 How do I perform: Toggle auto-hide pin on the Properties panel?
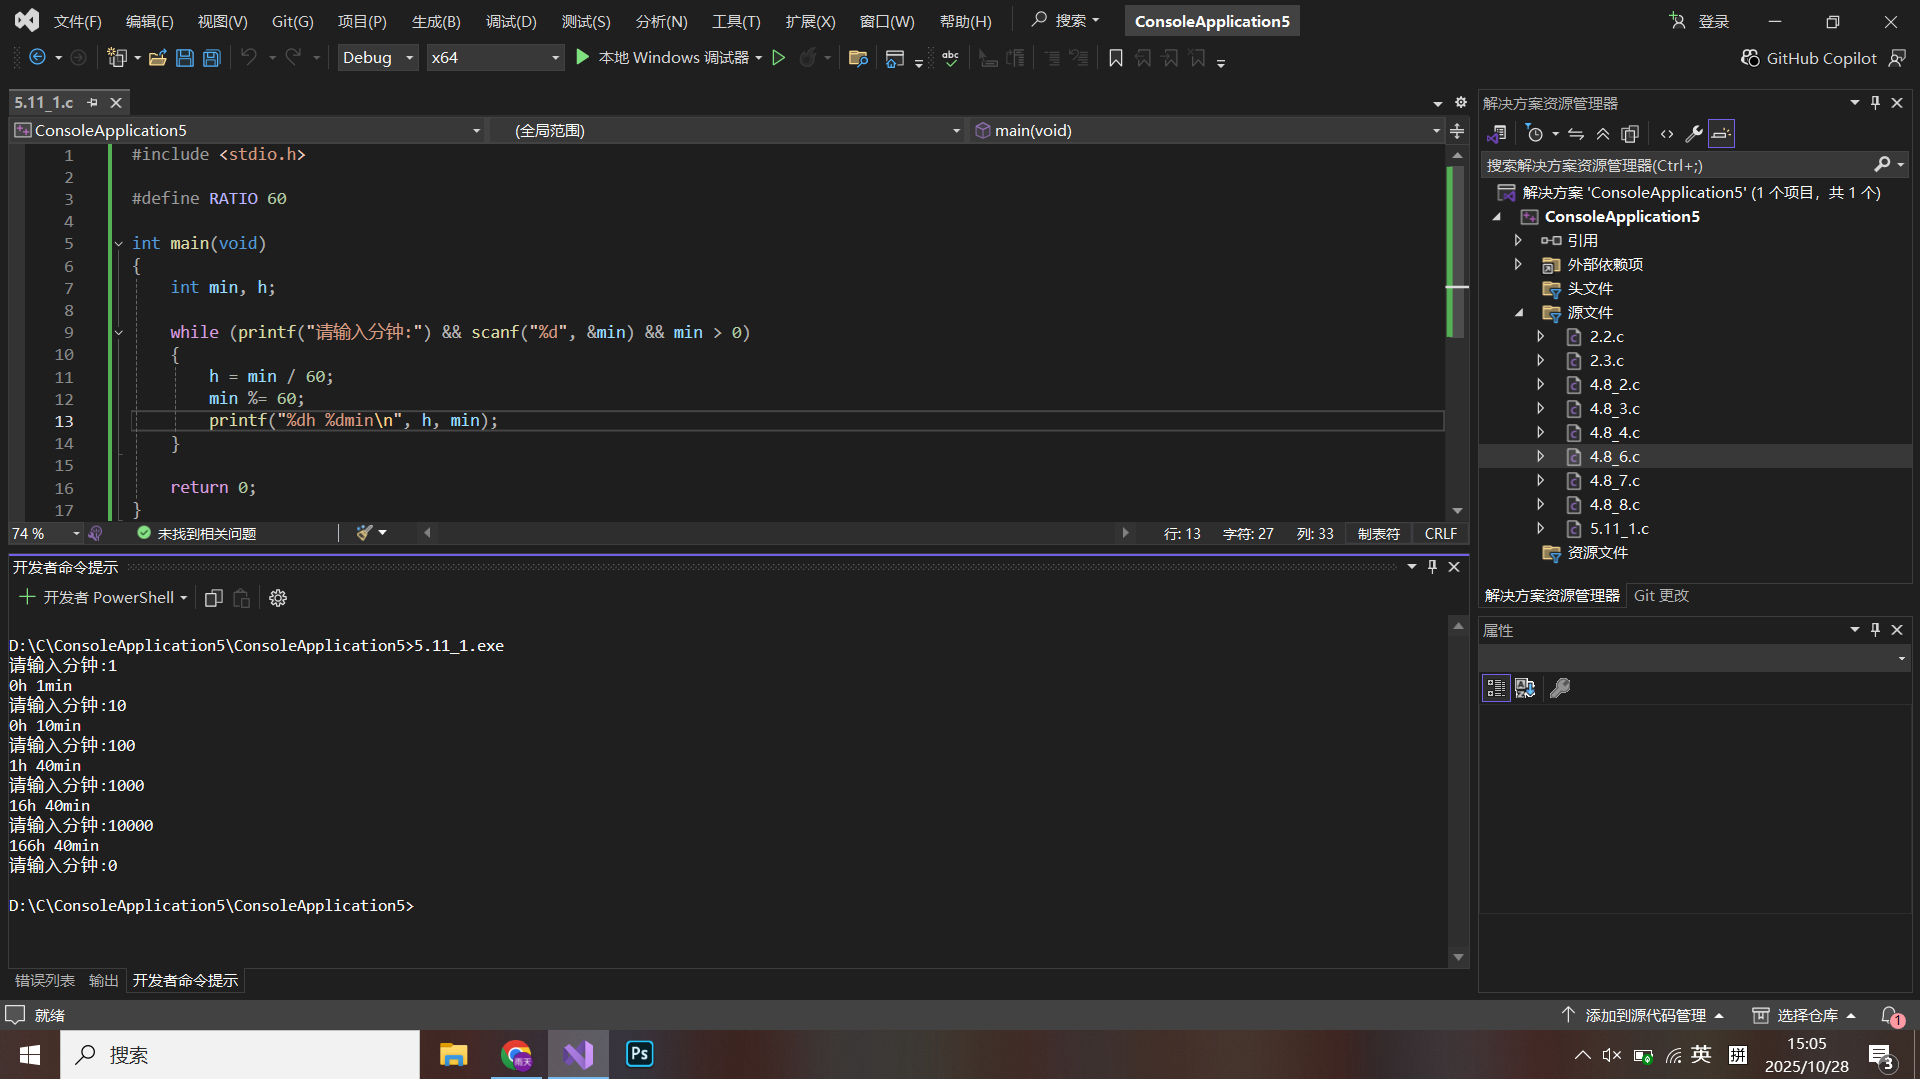(x=1875, y=630)
